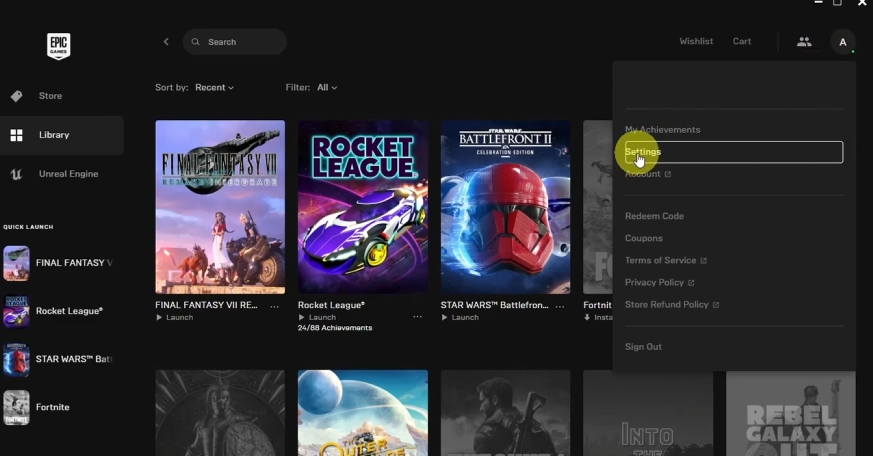Click external link icon beside Store Refund Policy
The image size is (873, 456).
pos(716,305)
